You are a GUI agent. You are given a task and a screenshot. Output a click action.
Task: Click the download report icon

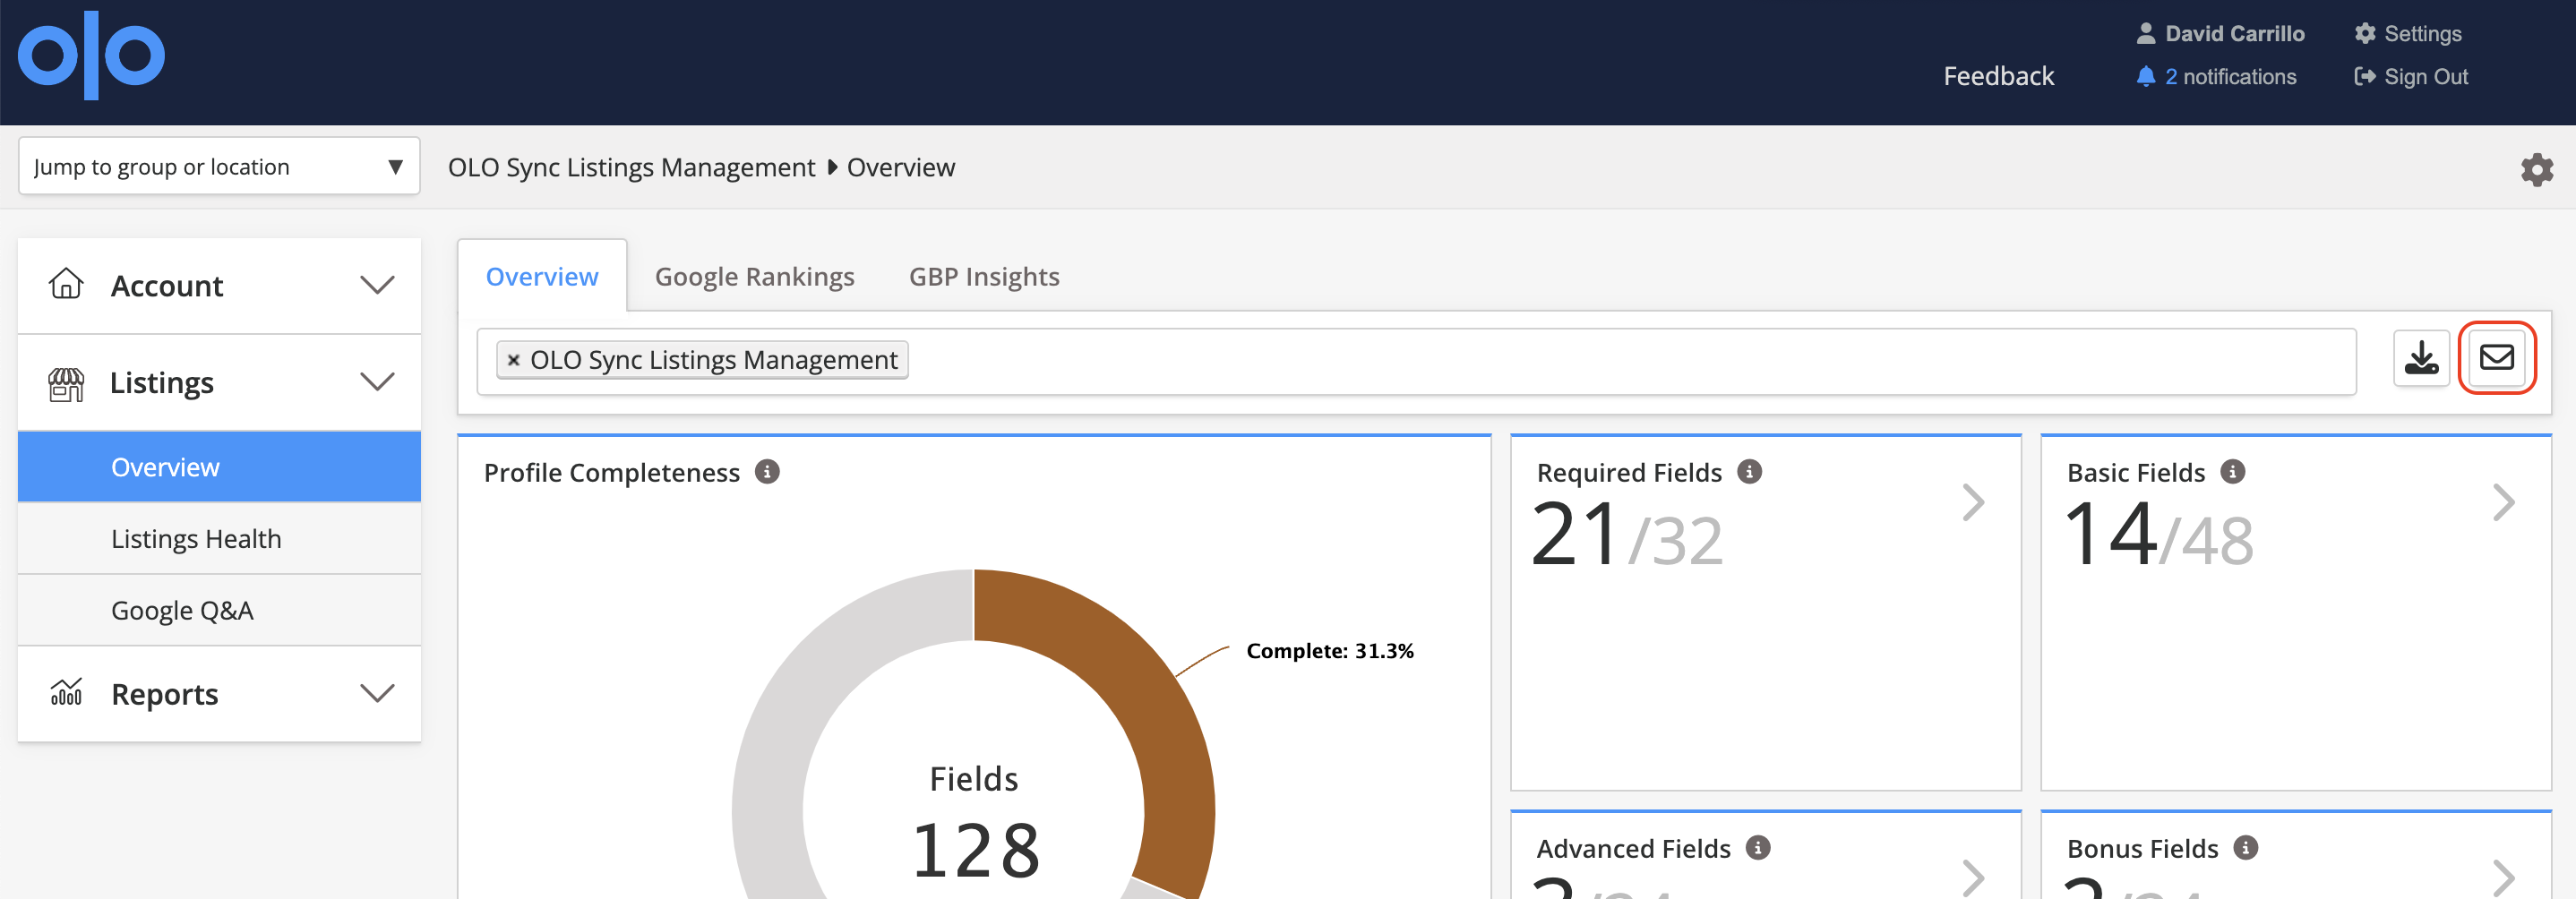click(x=2420, y=358)
